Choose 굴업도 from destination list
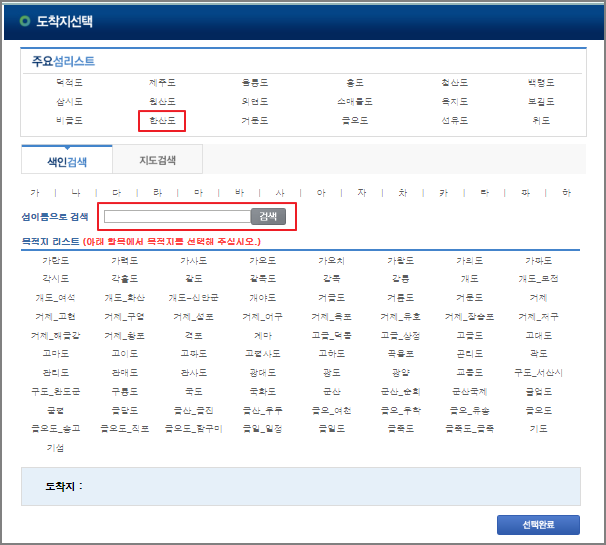Viewport: 606px width, 545px height. point(538,392)
